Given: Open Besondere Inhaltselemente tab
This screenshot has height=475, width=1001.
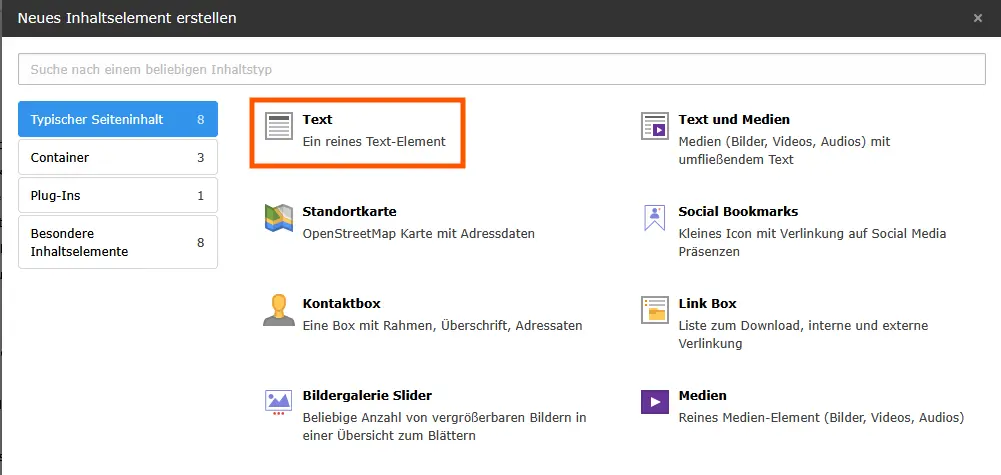Looking at the screenshot, I should click(x=117, y=242).
